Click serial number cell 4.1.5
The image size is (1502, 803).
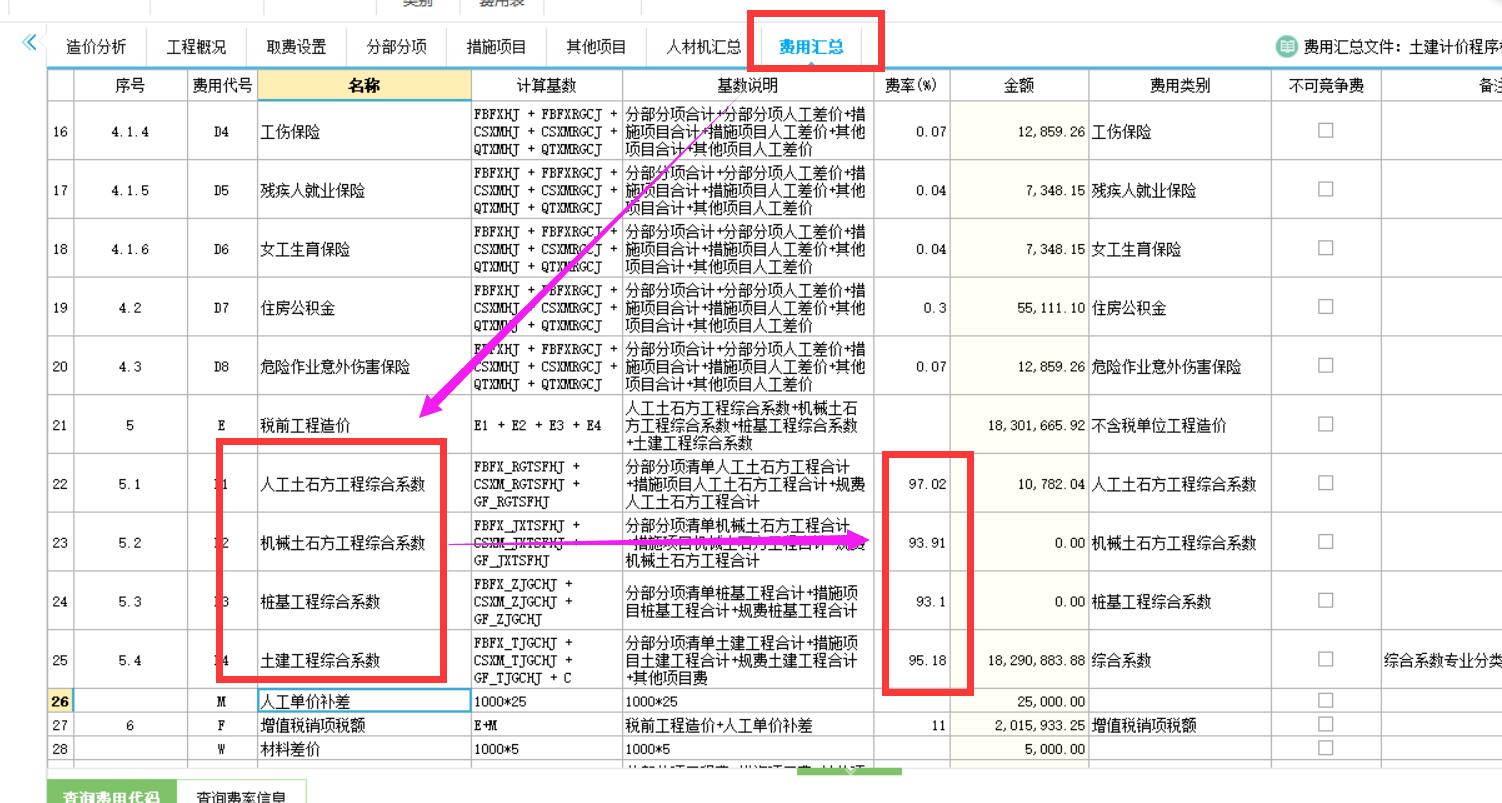click(x=130, y=190)
